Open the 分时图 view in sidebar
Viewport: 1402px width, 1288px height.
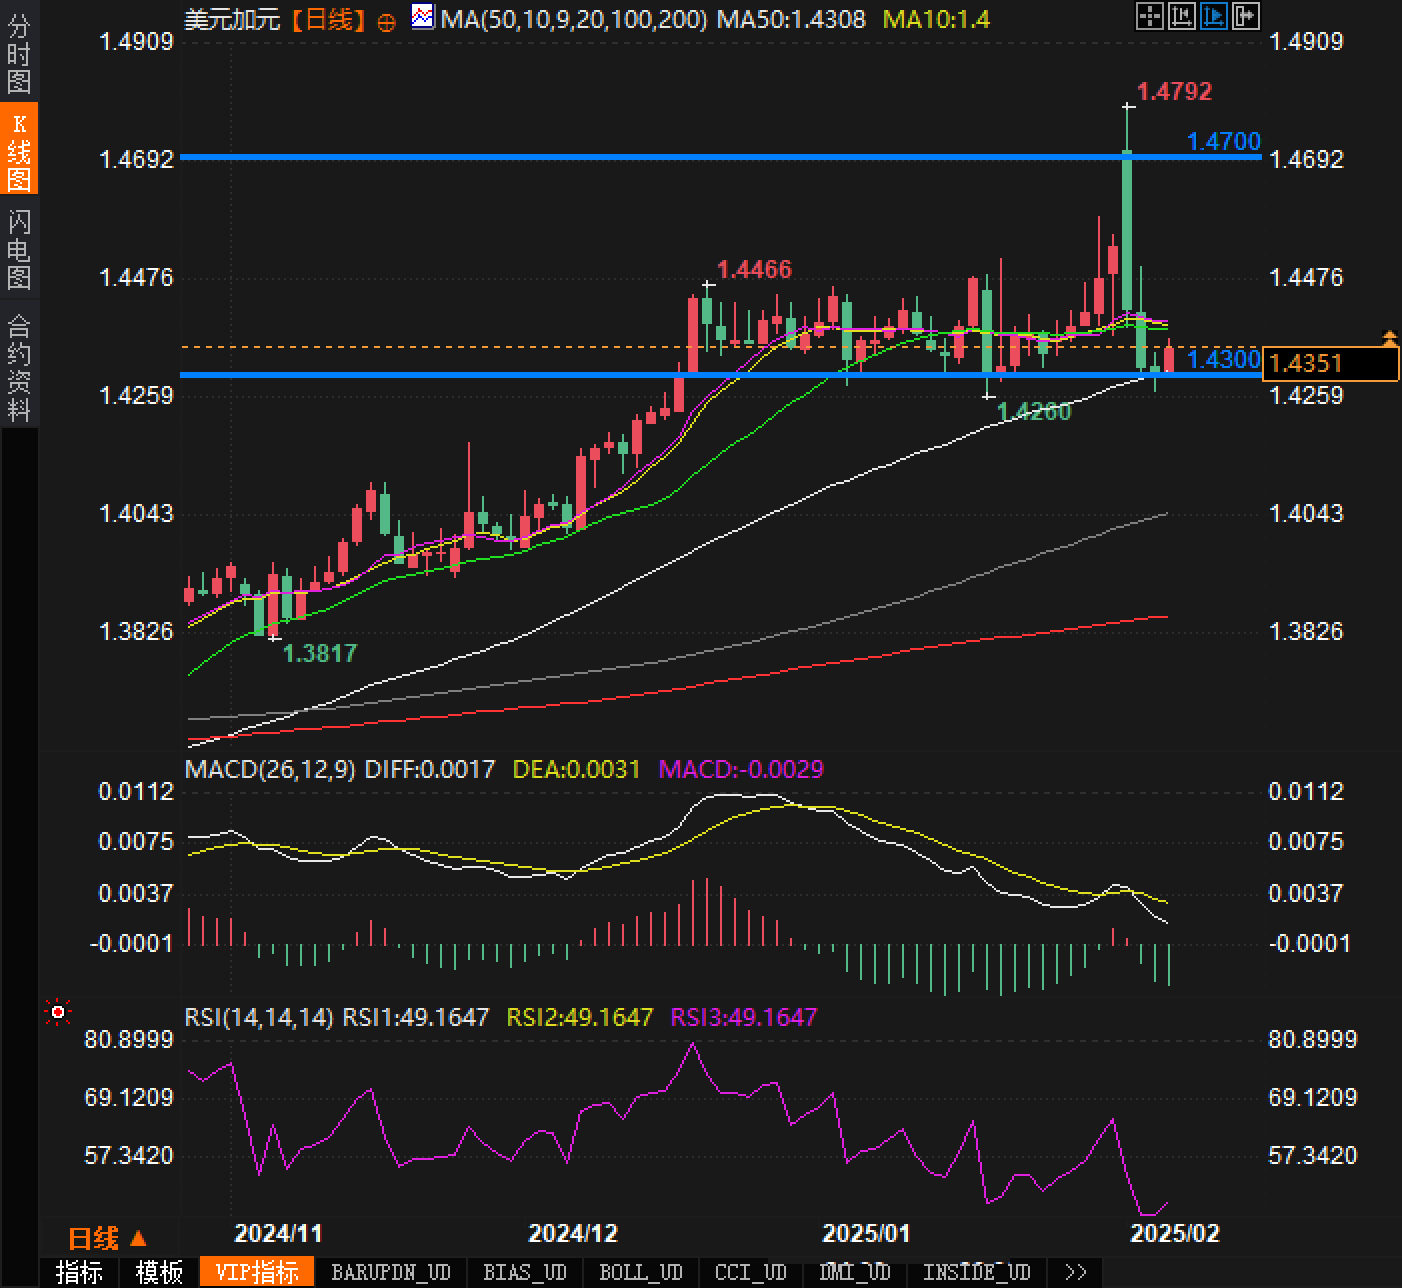pyautogui.click(x=19, y=55)
